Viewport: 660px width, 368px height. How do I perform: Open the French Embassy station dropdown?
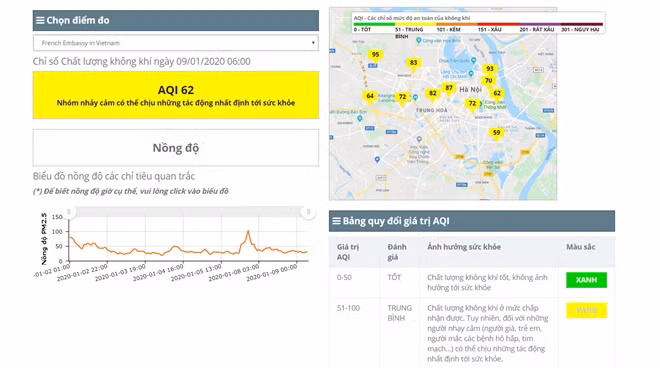coord(176,43)
